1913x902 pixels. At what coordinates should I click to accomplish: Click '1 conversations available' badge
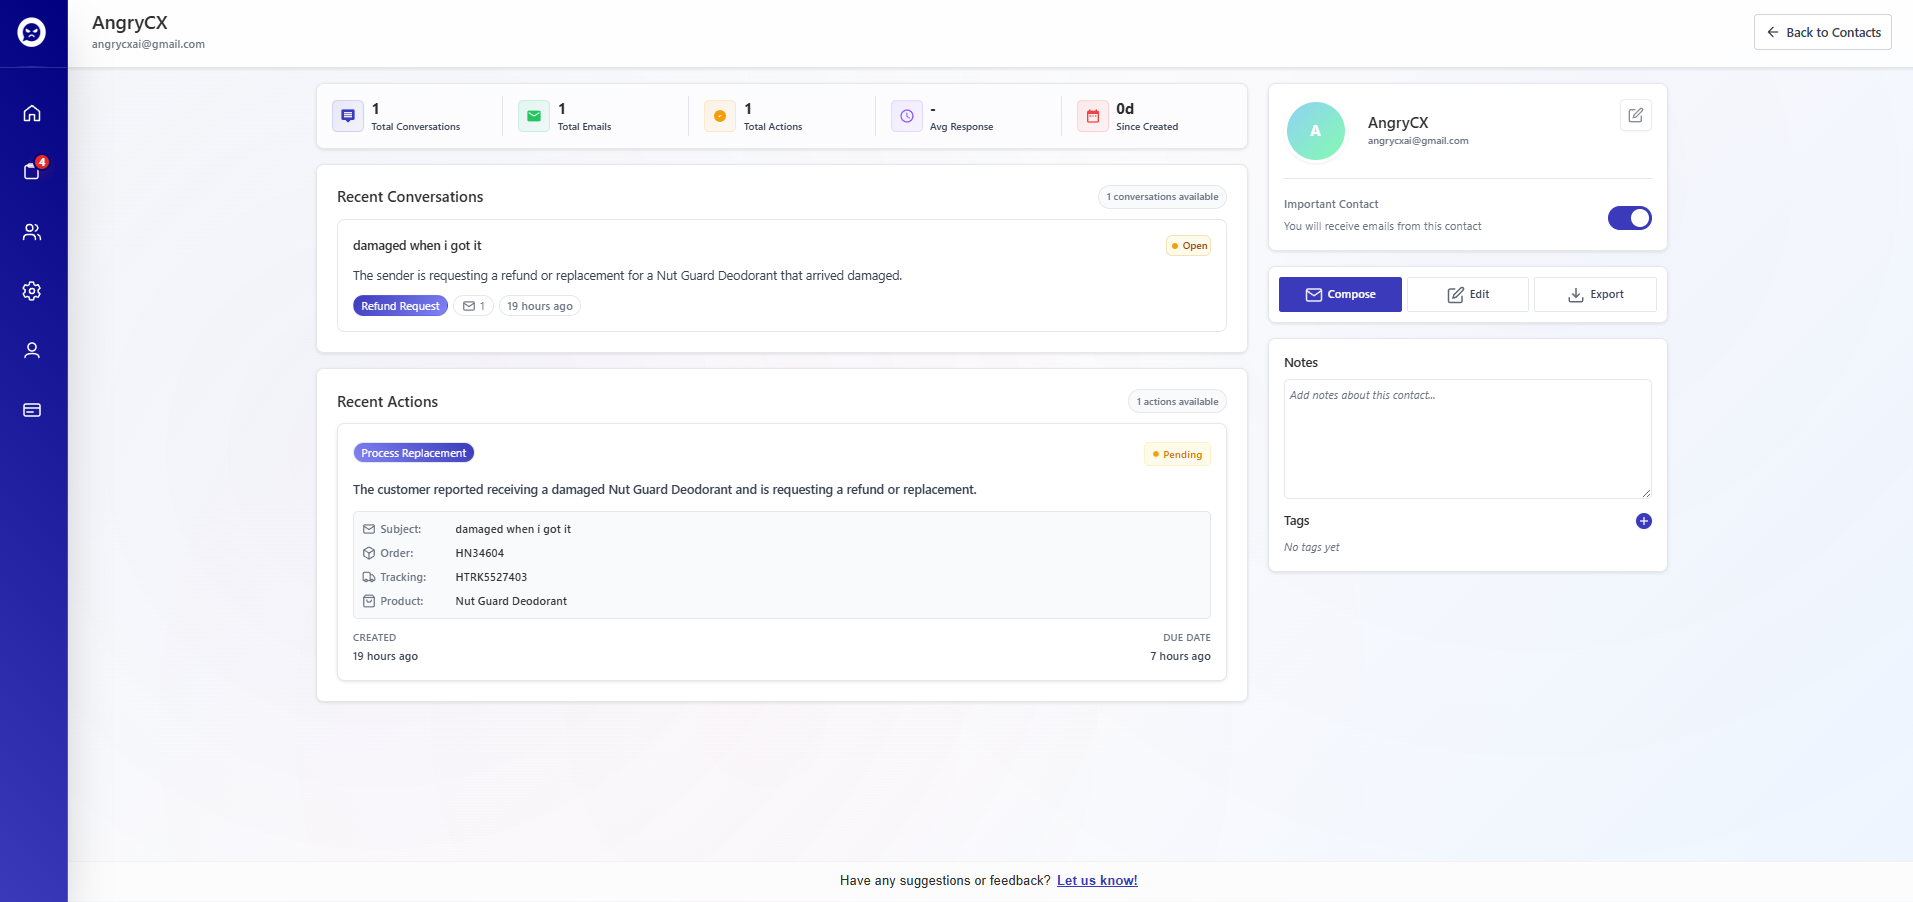[x=1162, y=197]
